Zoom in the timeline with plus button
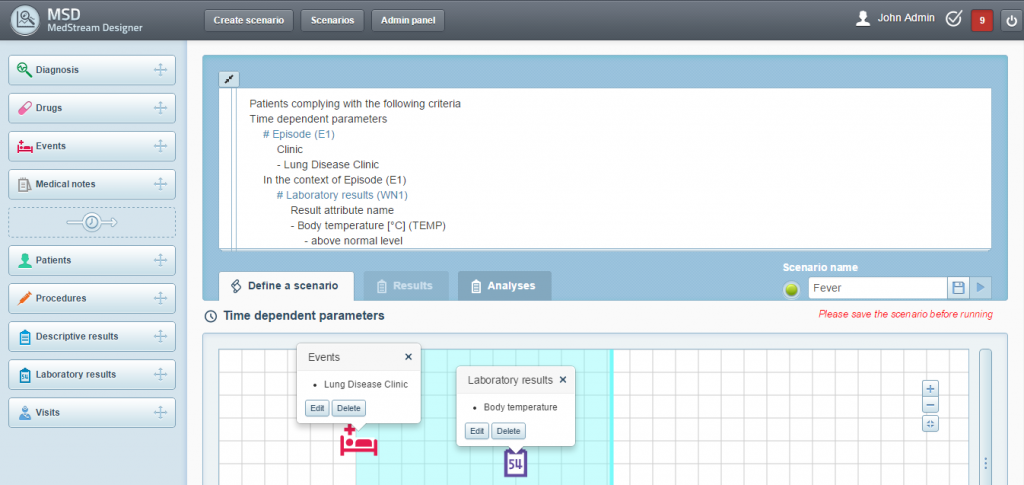This screenshot has height=485, width=1024. coord(930,388)
